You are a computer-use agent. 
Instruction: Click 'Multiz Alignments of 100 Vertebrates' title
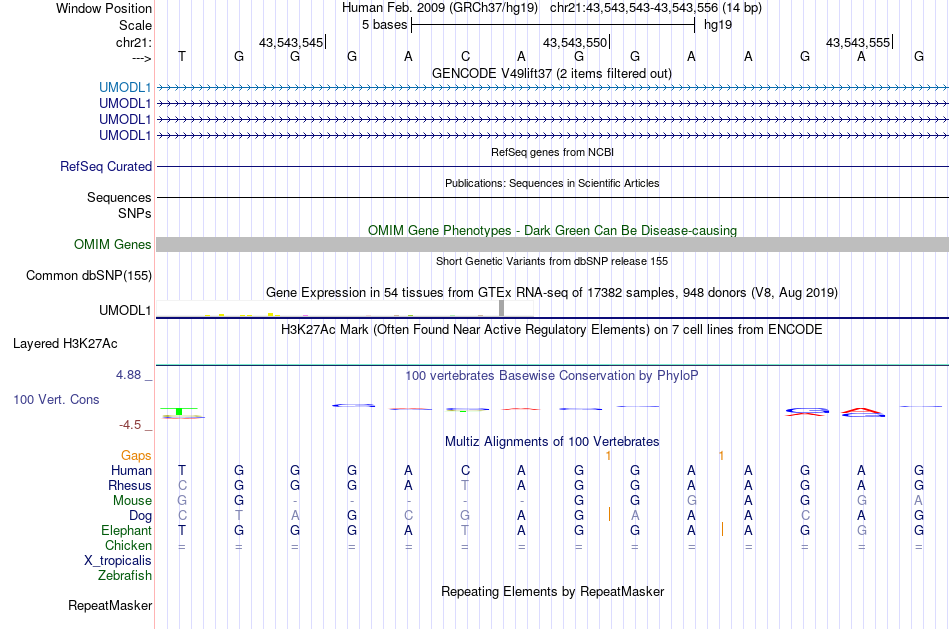pos(552,442)
